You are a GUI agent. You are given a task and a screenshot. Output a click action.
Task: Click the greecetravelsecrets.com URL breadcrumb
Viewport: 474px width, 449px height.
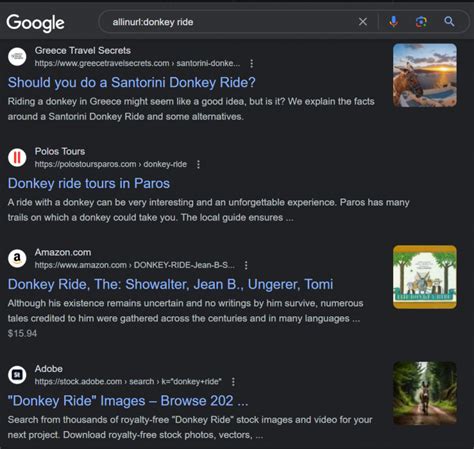[137, 63]
